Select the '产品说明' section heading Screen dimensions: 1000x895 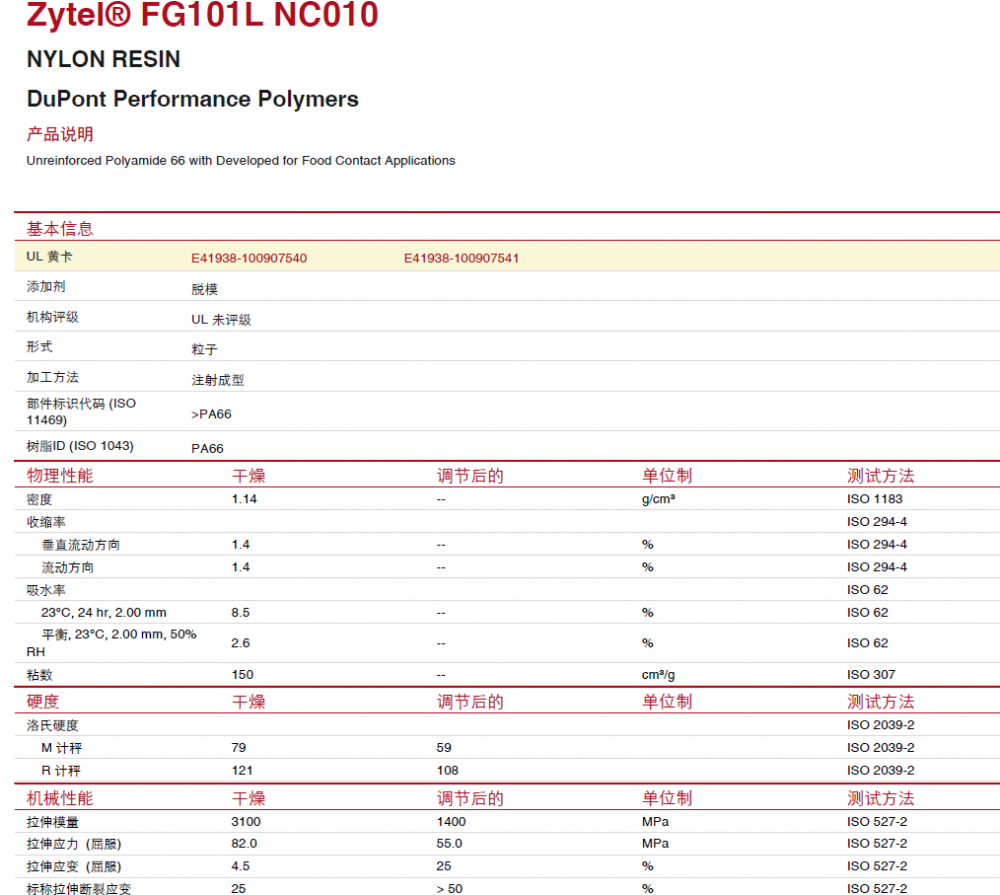[x=60, y=134]
